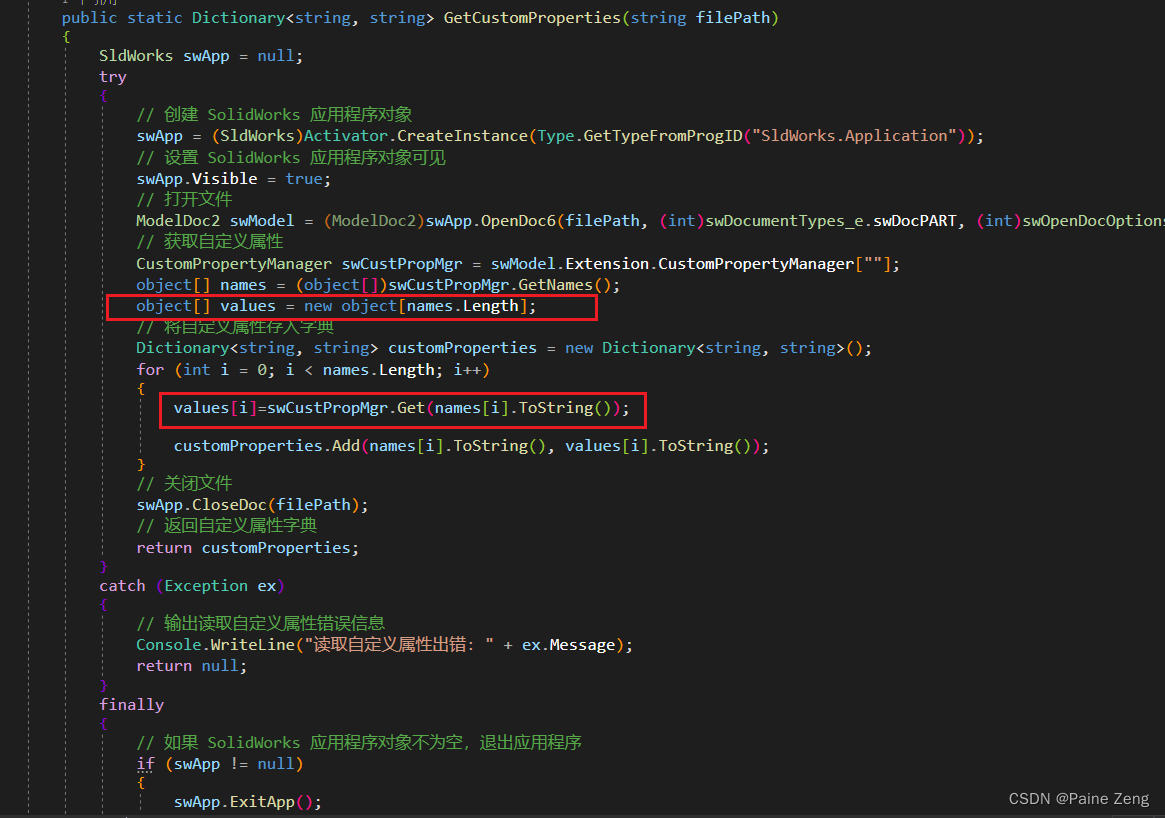Click the 'OpenDoc6' method call
This screenshot has width=1165, height=818.
tap(519, 221)
